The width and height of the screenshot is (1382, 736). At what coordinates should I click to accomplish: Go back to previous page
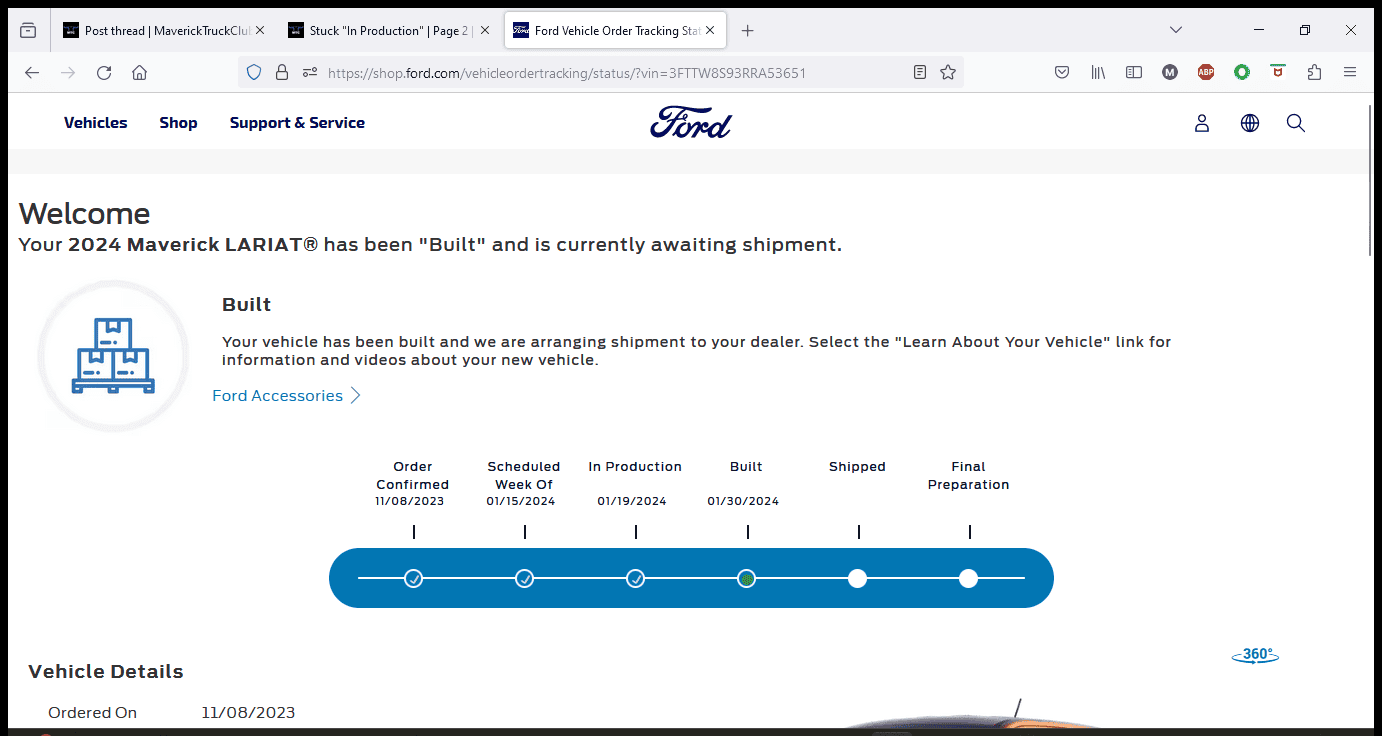coord(32,73)
